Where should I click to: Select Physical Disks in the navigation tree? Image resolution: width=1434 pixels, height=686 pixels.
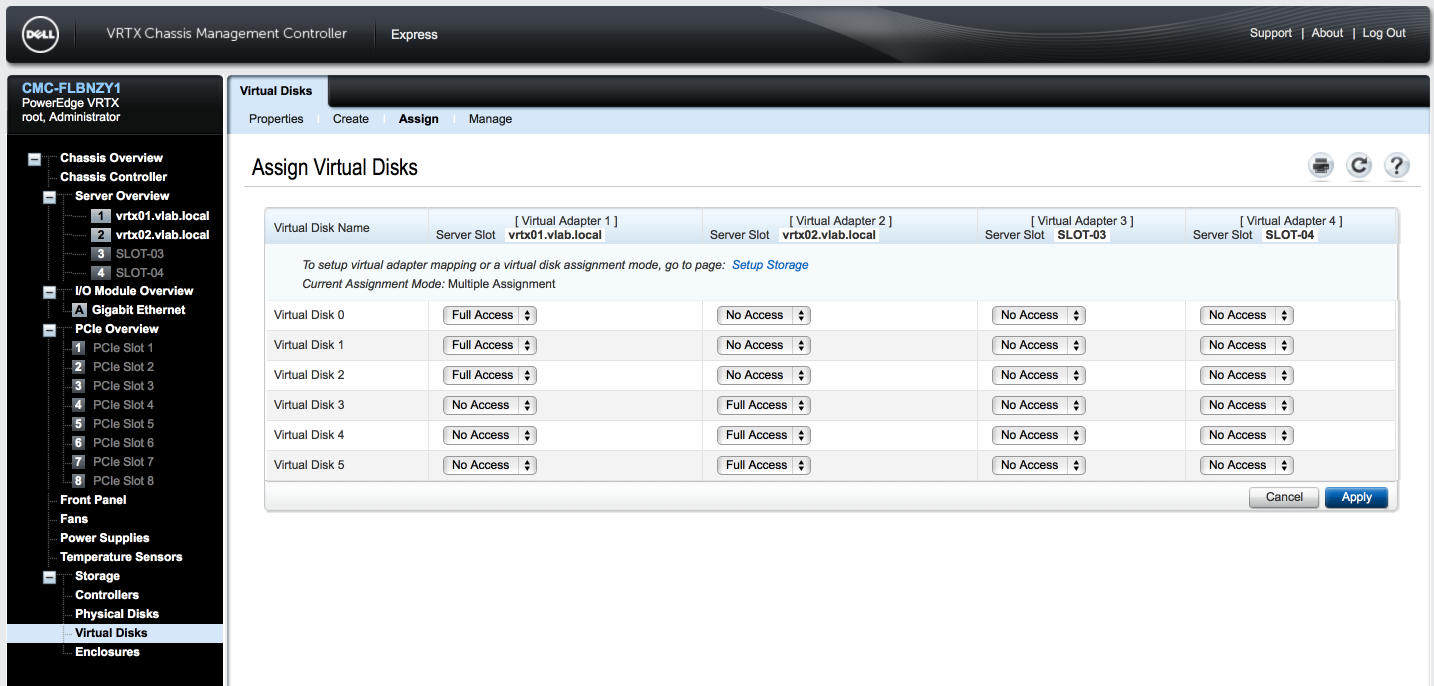pos(117,614)
